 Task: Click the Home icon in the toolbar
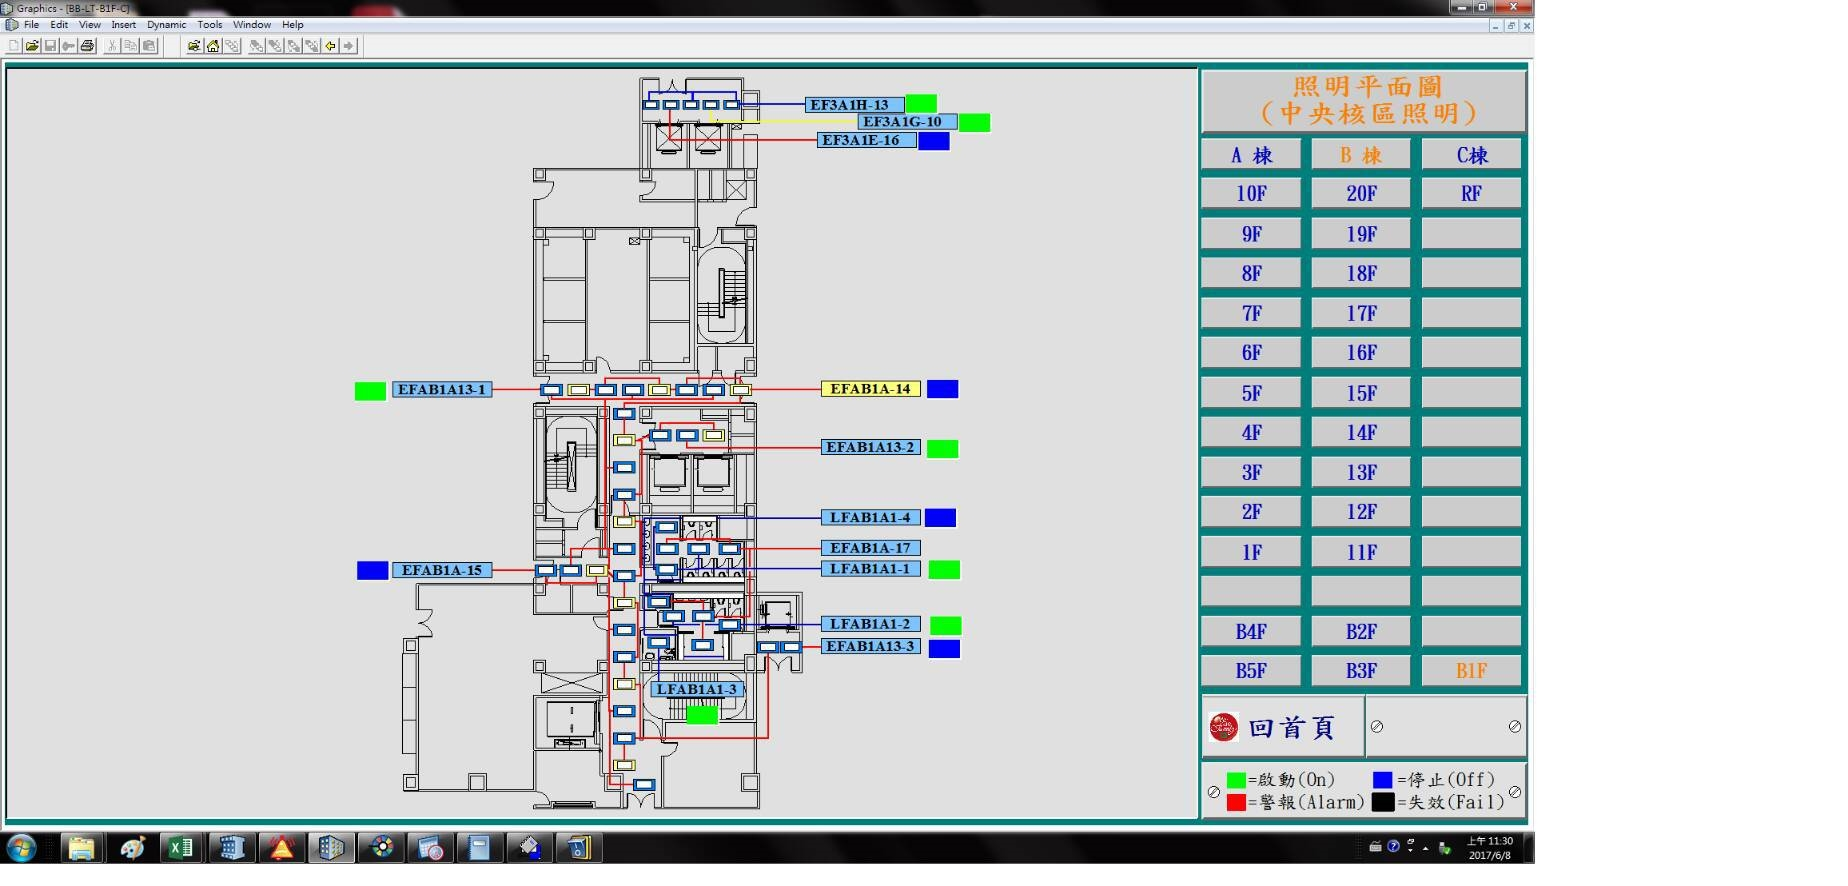tap(213, 46)
